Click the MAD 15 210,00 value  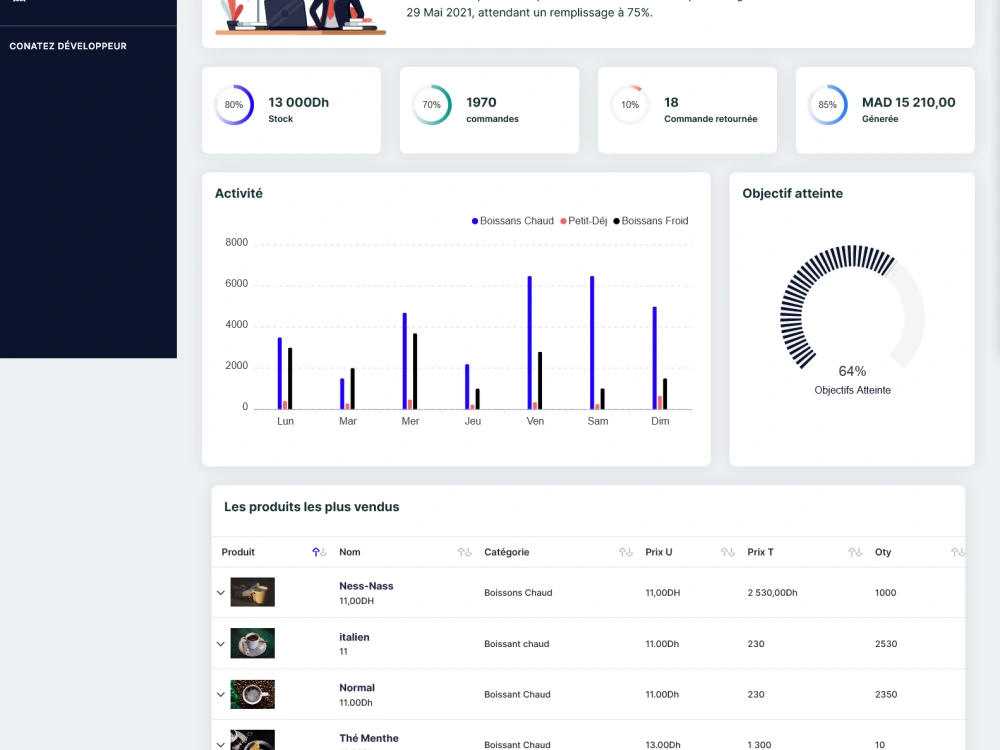click(908, 103)
